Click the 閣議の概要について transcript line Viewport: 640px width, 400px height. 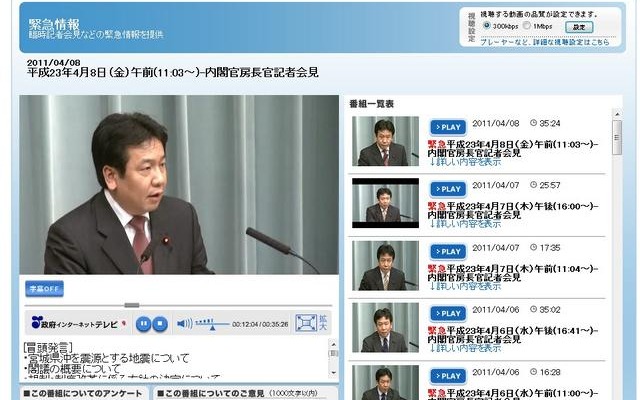point(72,369)
